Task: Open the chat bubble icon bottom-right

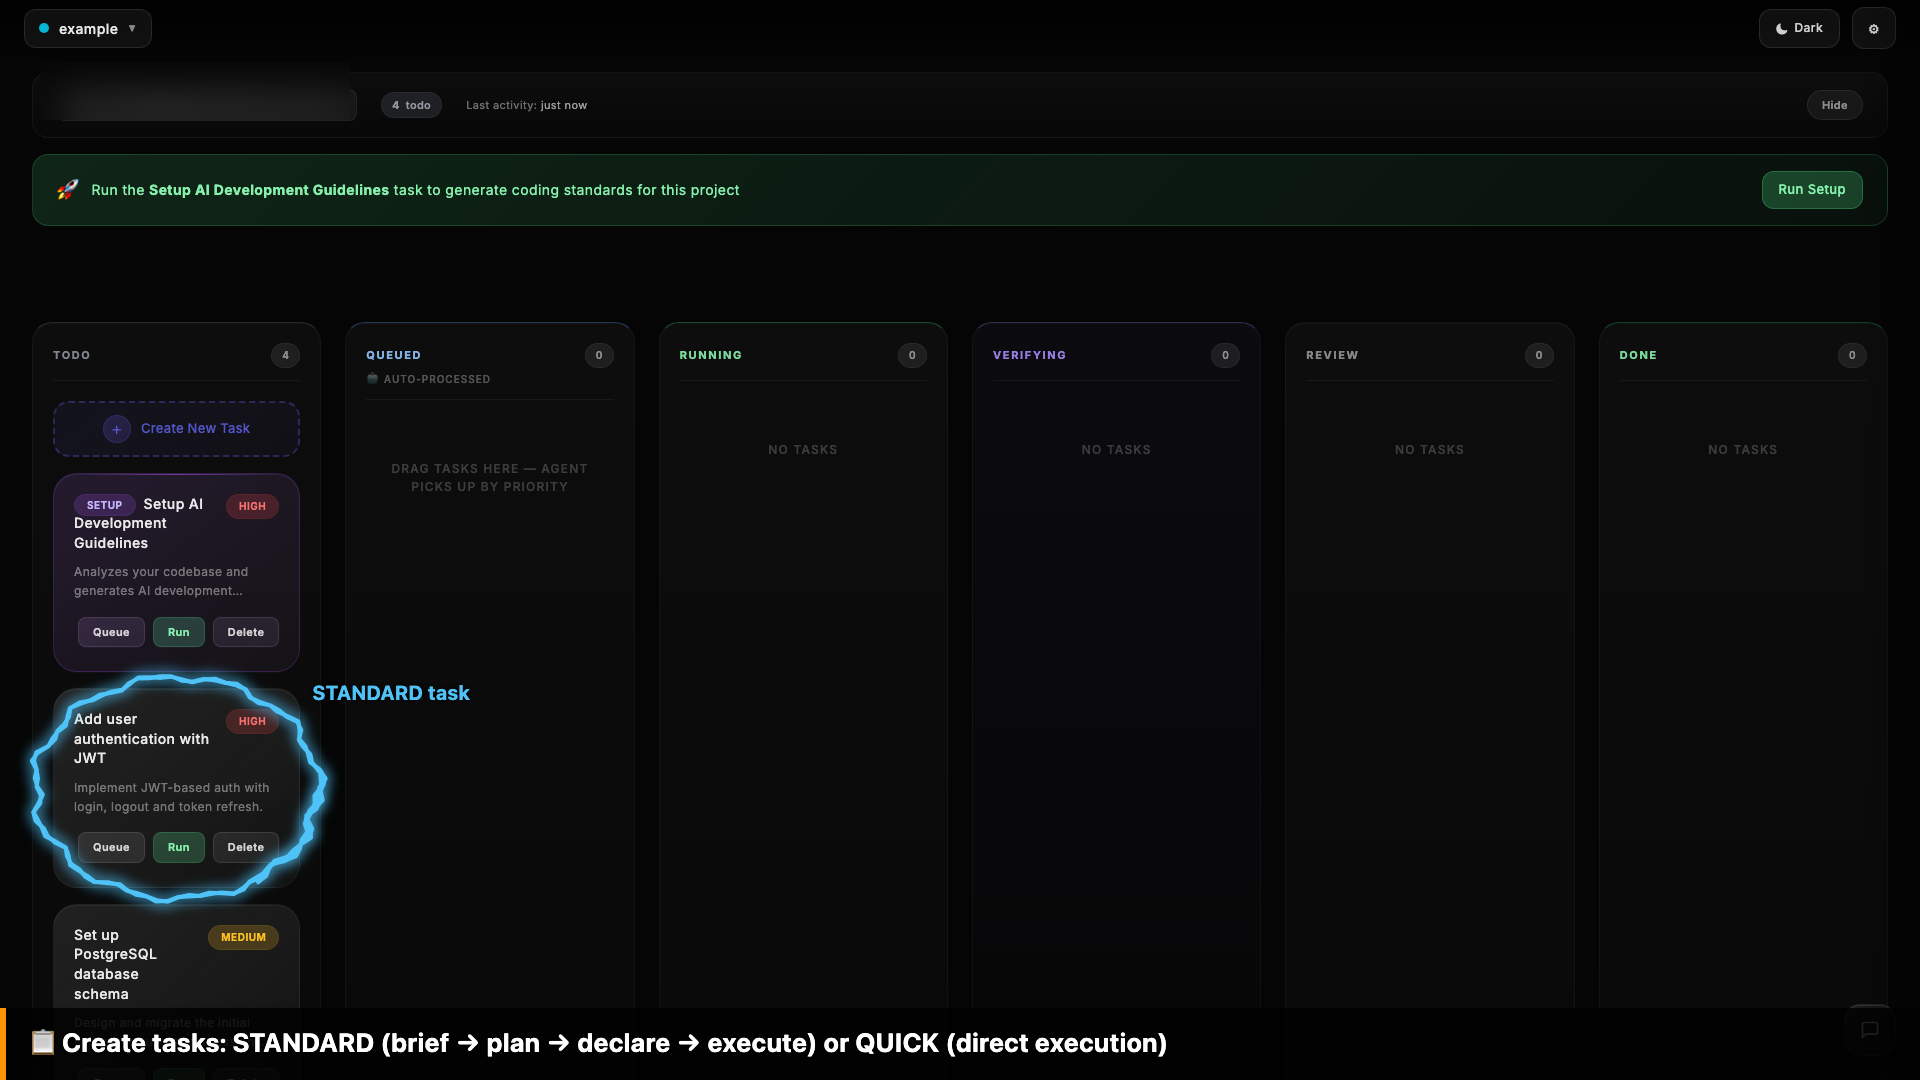Action: click(1870, 1031)
